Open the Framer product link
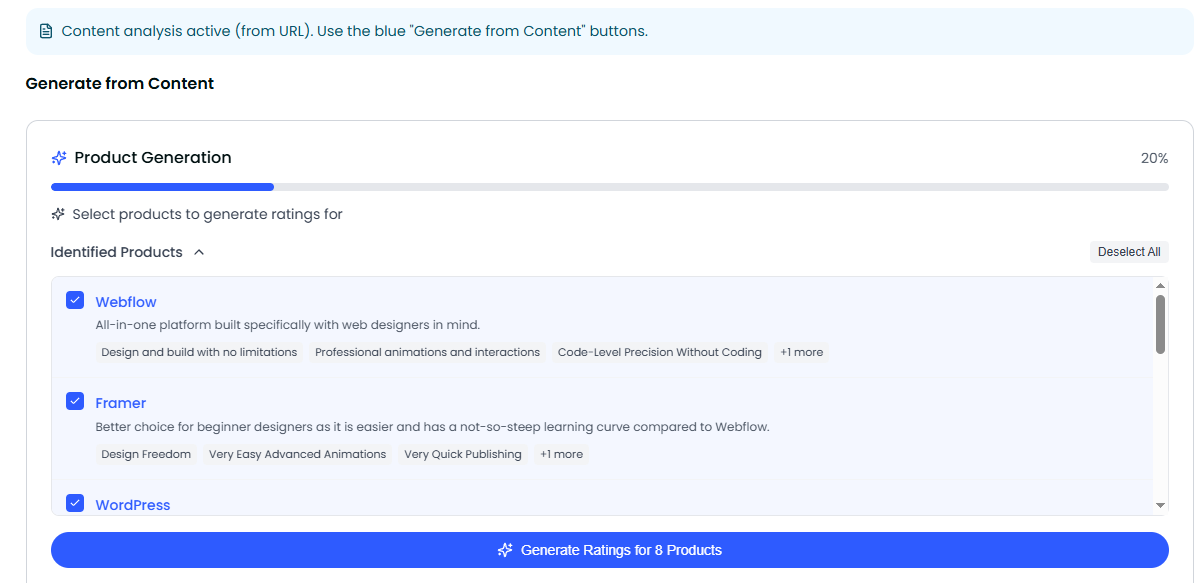The width and height of the screenshot is (1195, 583). (121, 403)
